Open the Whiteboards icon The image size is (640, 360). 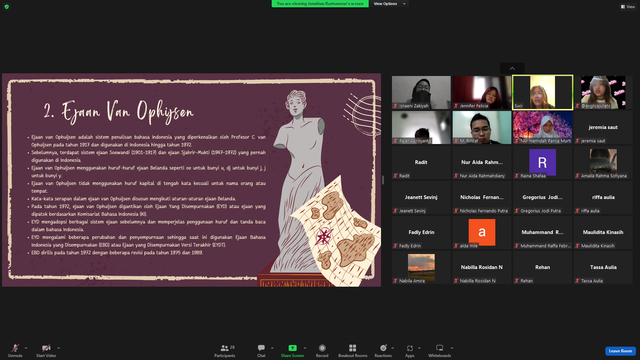click(x=440, y=348)
